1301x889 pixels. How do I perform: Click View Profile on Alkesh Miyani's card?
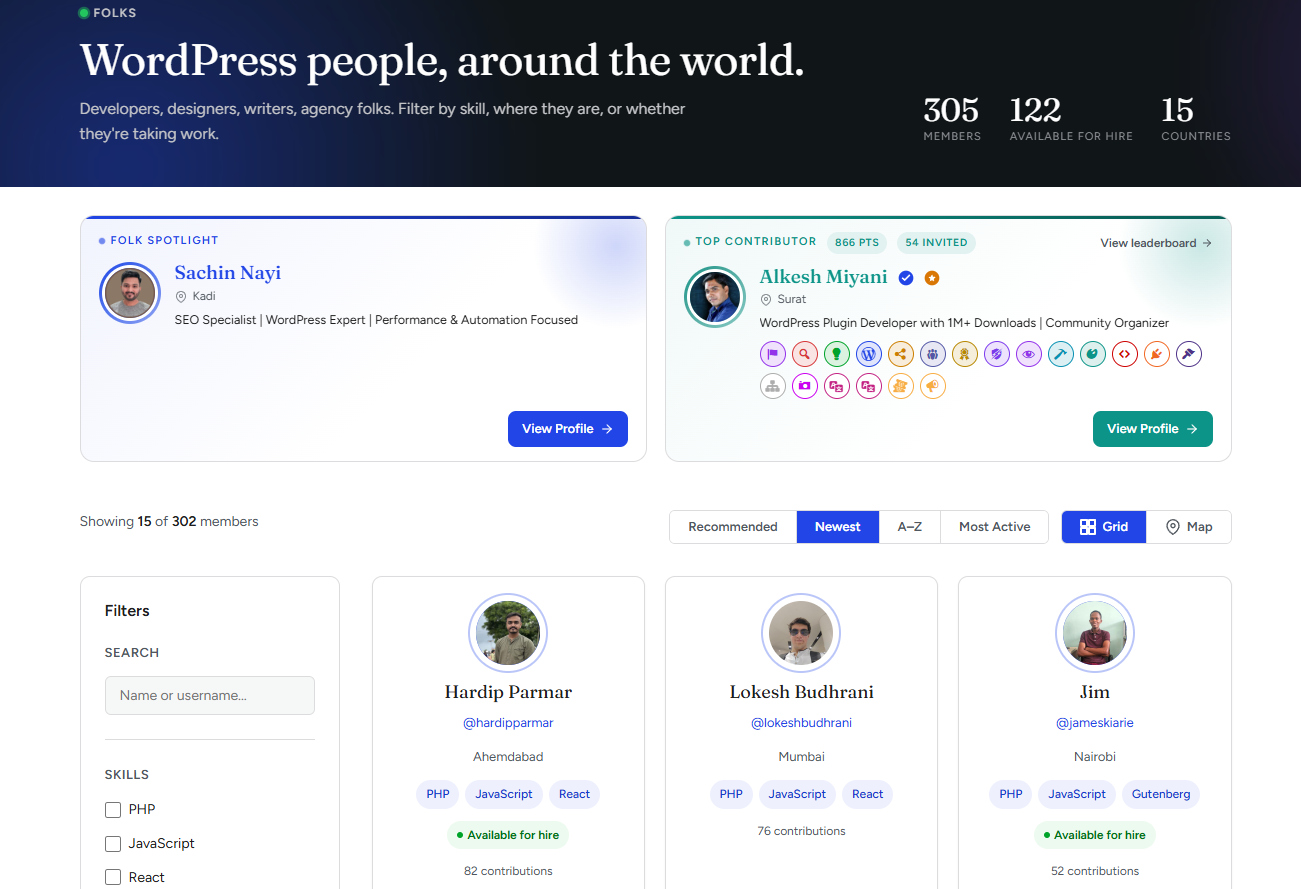(x=1153, y=429)
